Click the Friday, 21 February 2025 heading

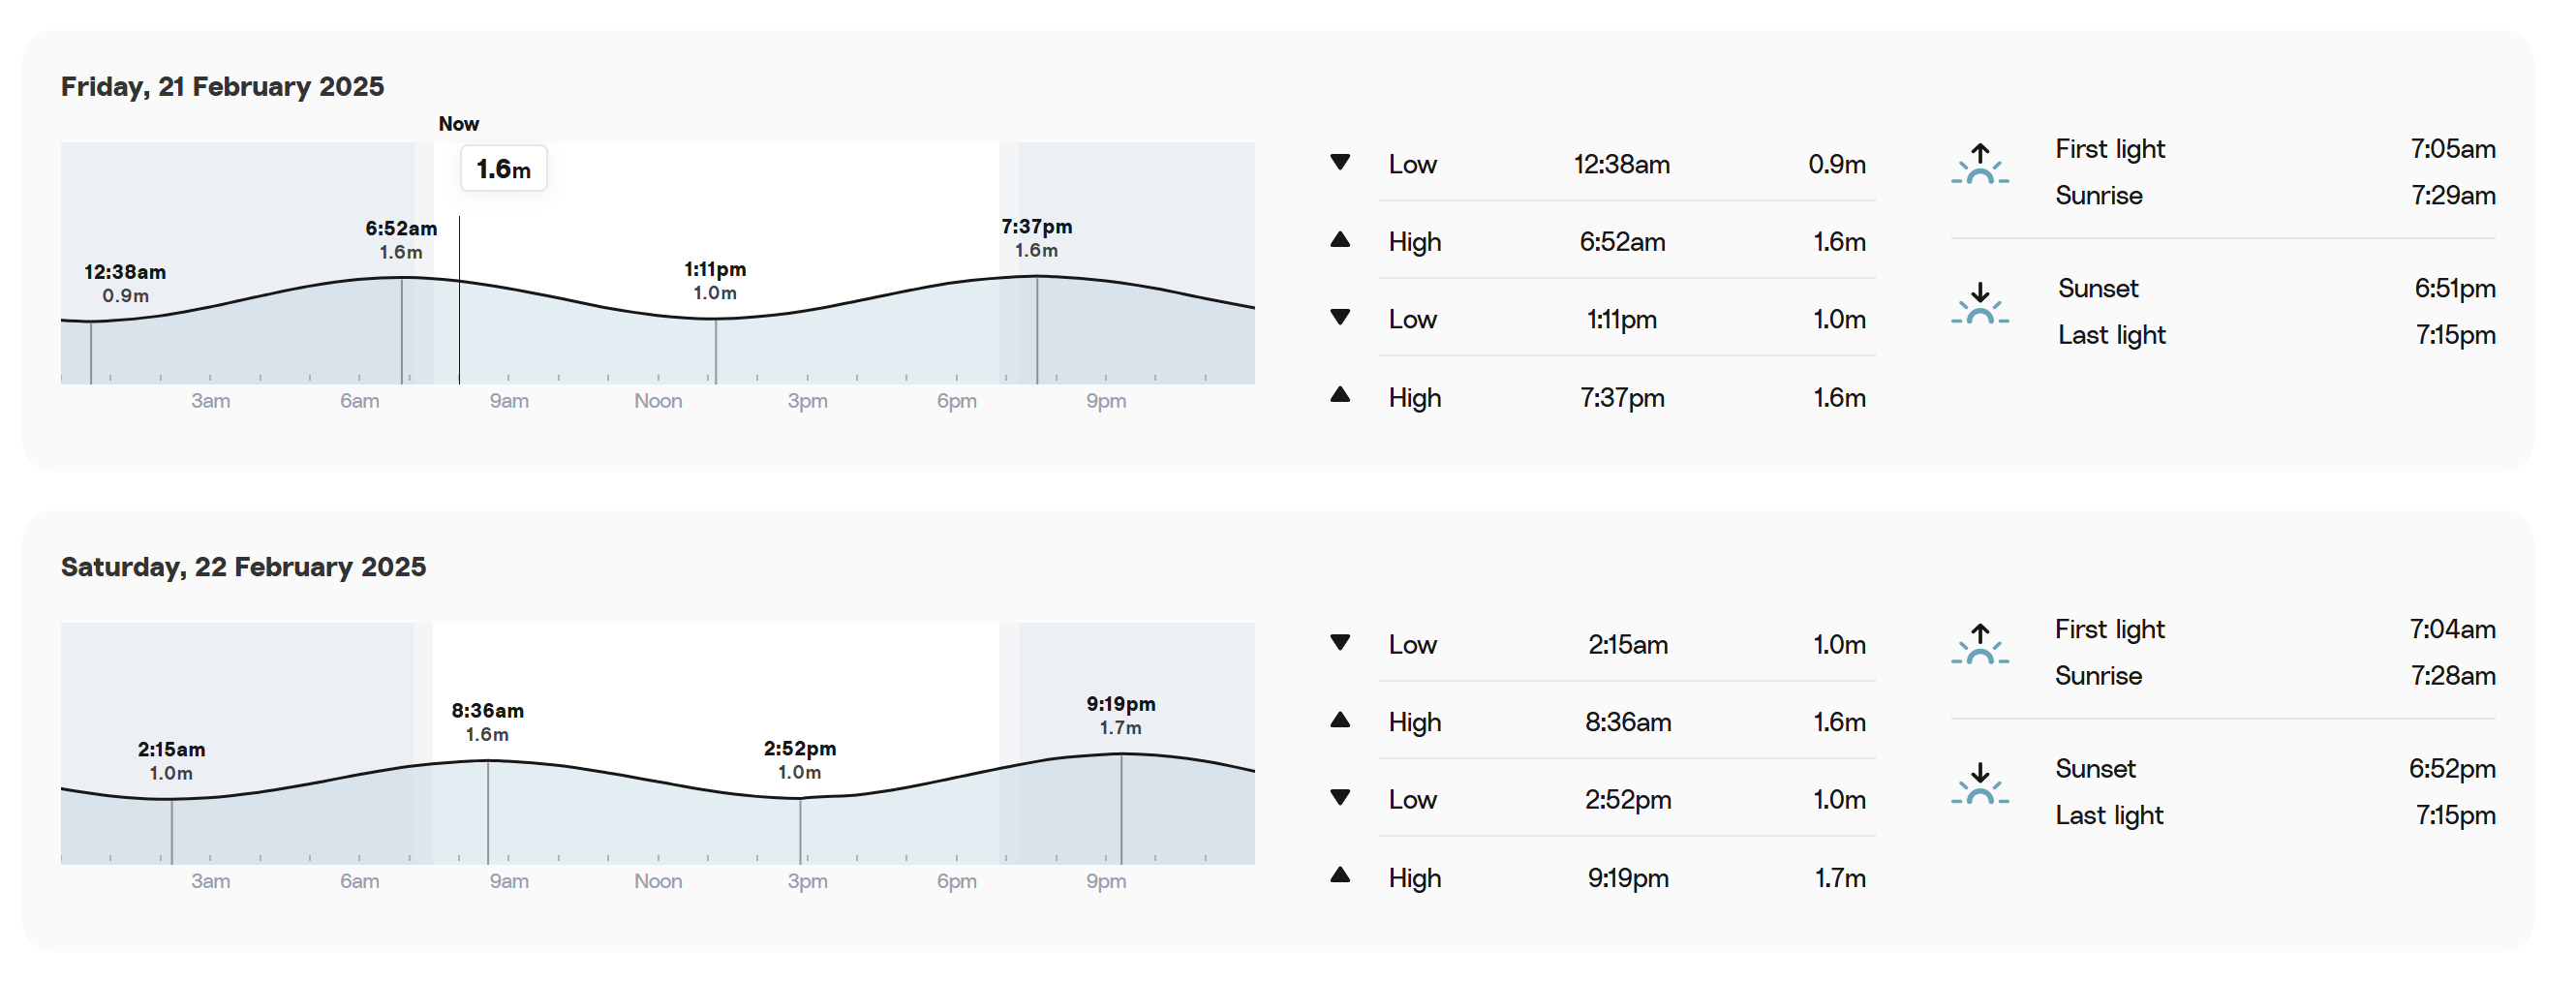[x=222, y=87]
